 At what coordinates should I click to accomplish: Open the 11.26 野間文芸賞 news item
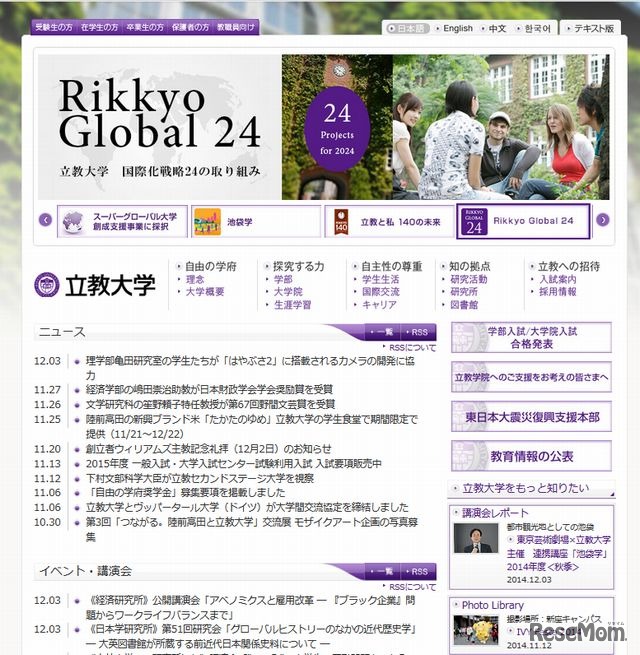tap(210, 404)
